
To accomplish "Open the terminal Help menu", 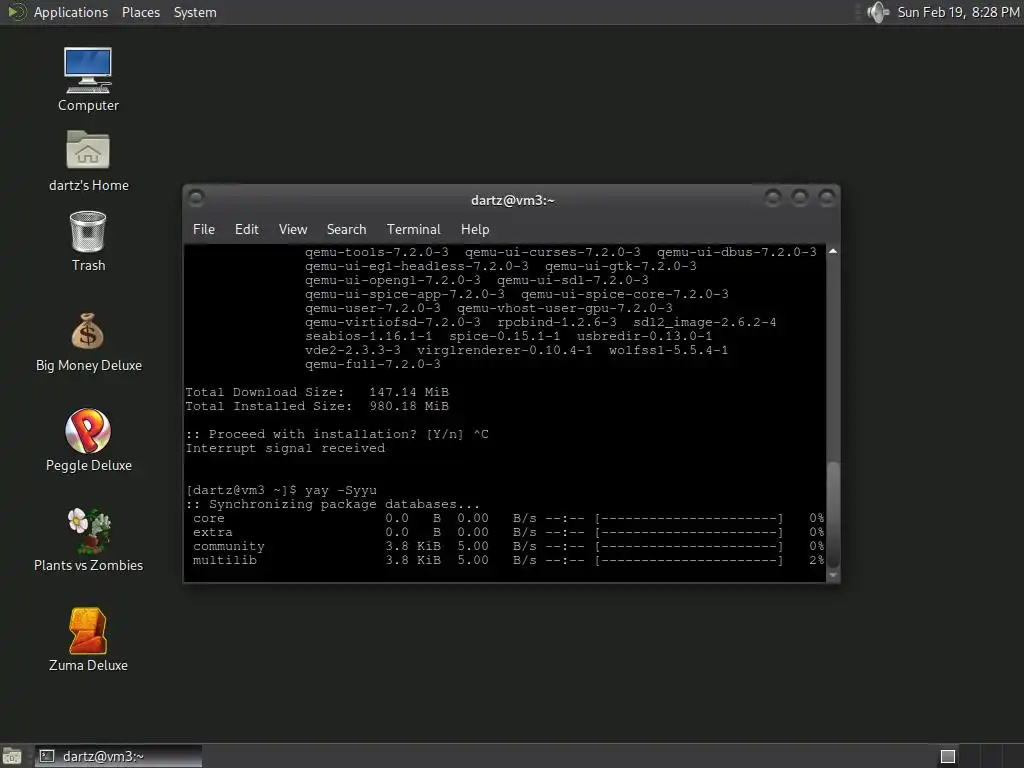I will click(475, 229).
